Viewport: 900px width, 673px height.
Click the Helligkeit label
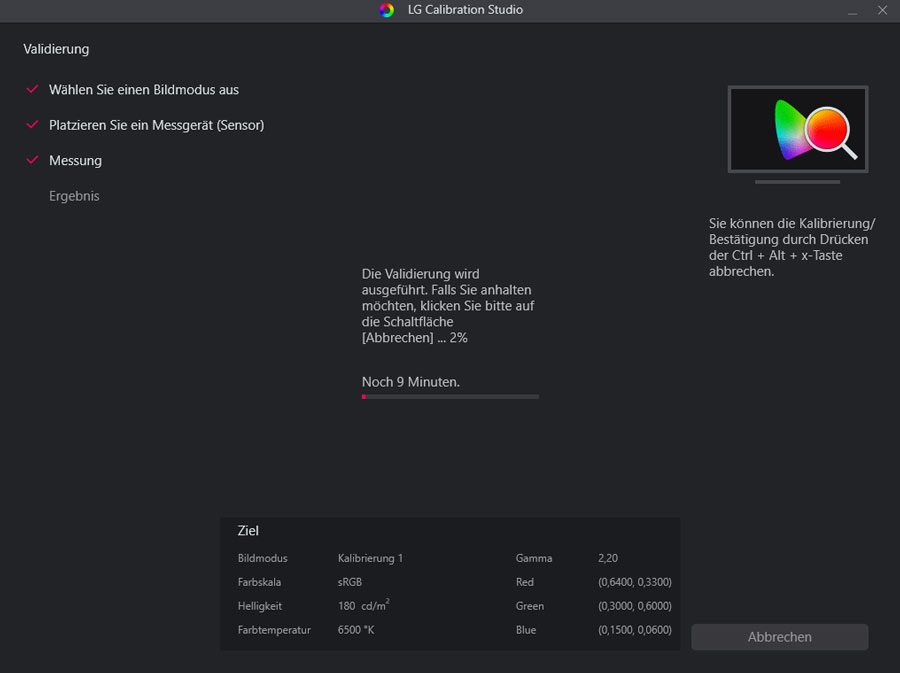tap(259, 606)
